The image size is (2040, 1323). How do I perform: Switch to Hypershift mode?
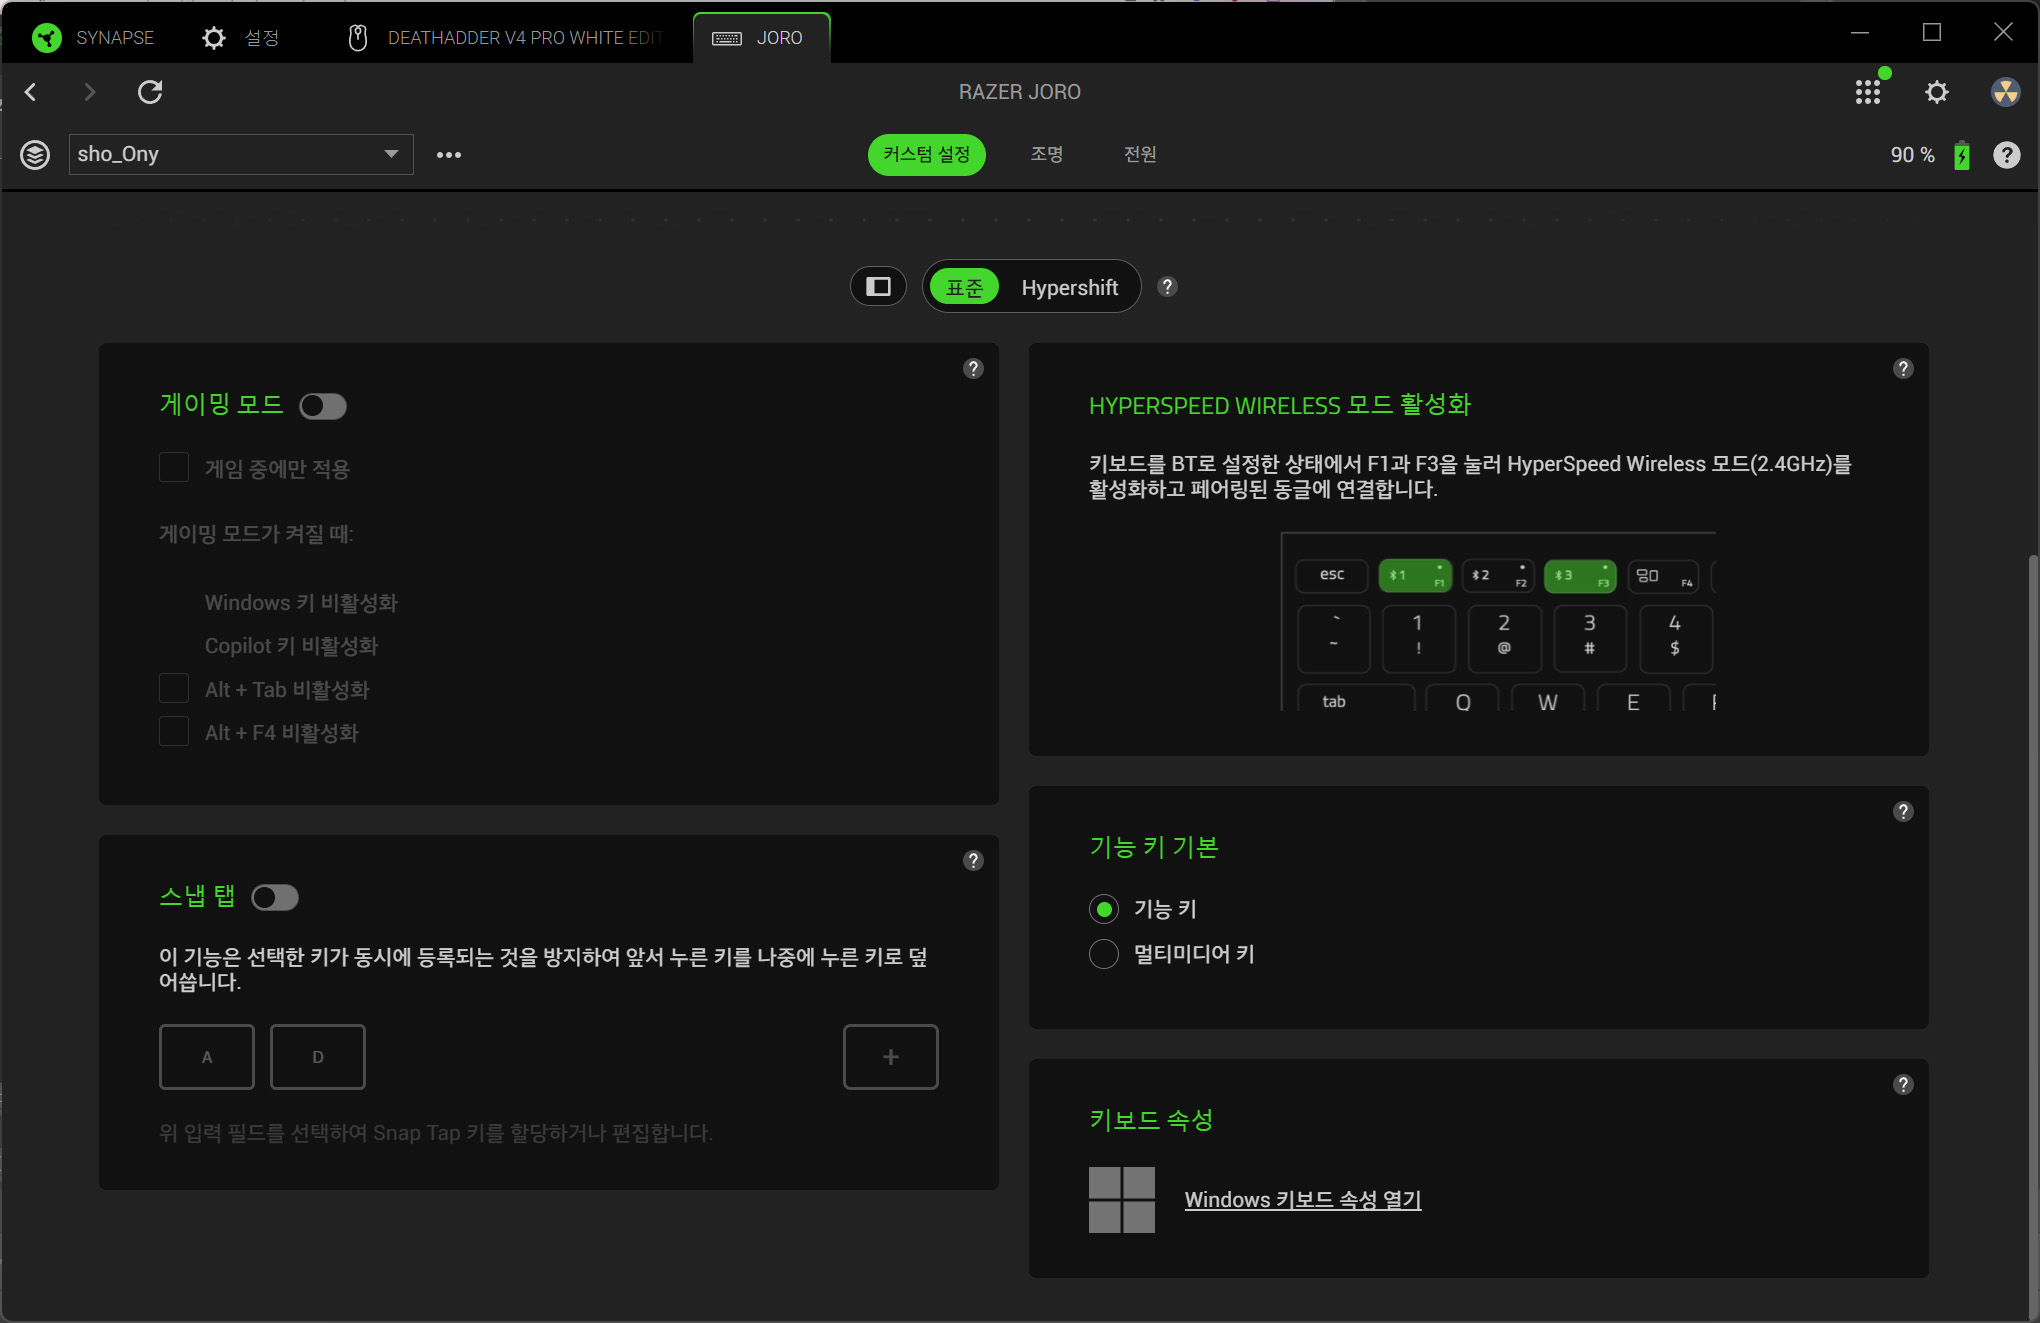(x=1069, y=287)
